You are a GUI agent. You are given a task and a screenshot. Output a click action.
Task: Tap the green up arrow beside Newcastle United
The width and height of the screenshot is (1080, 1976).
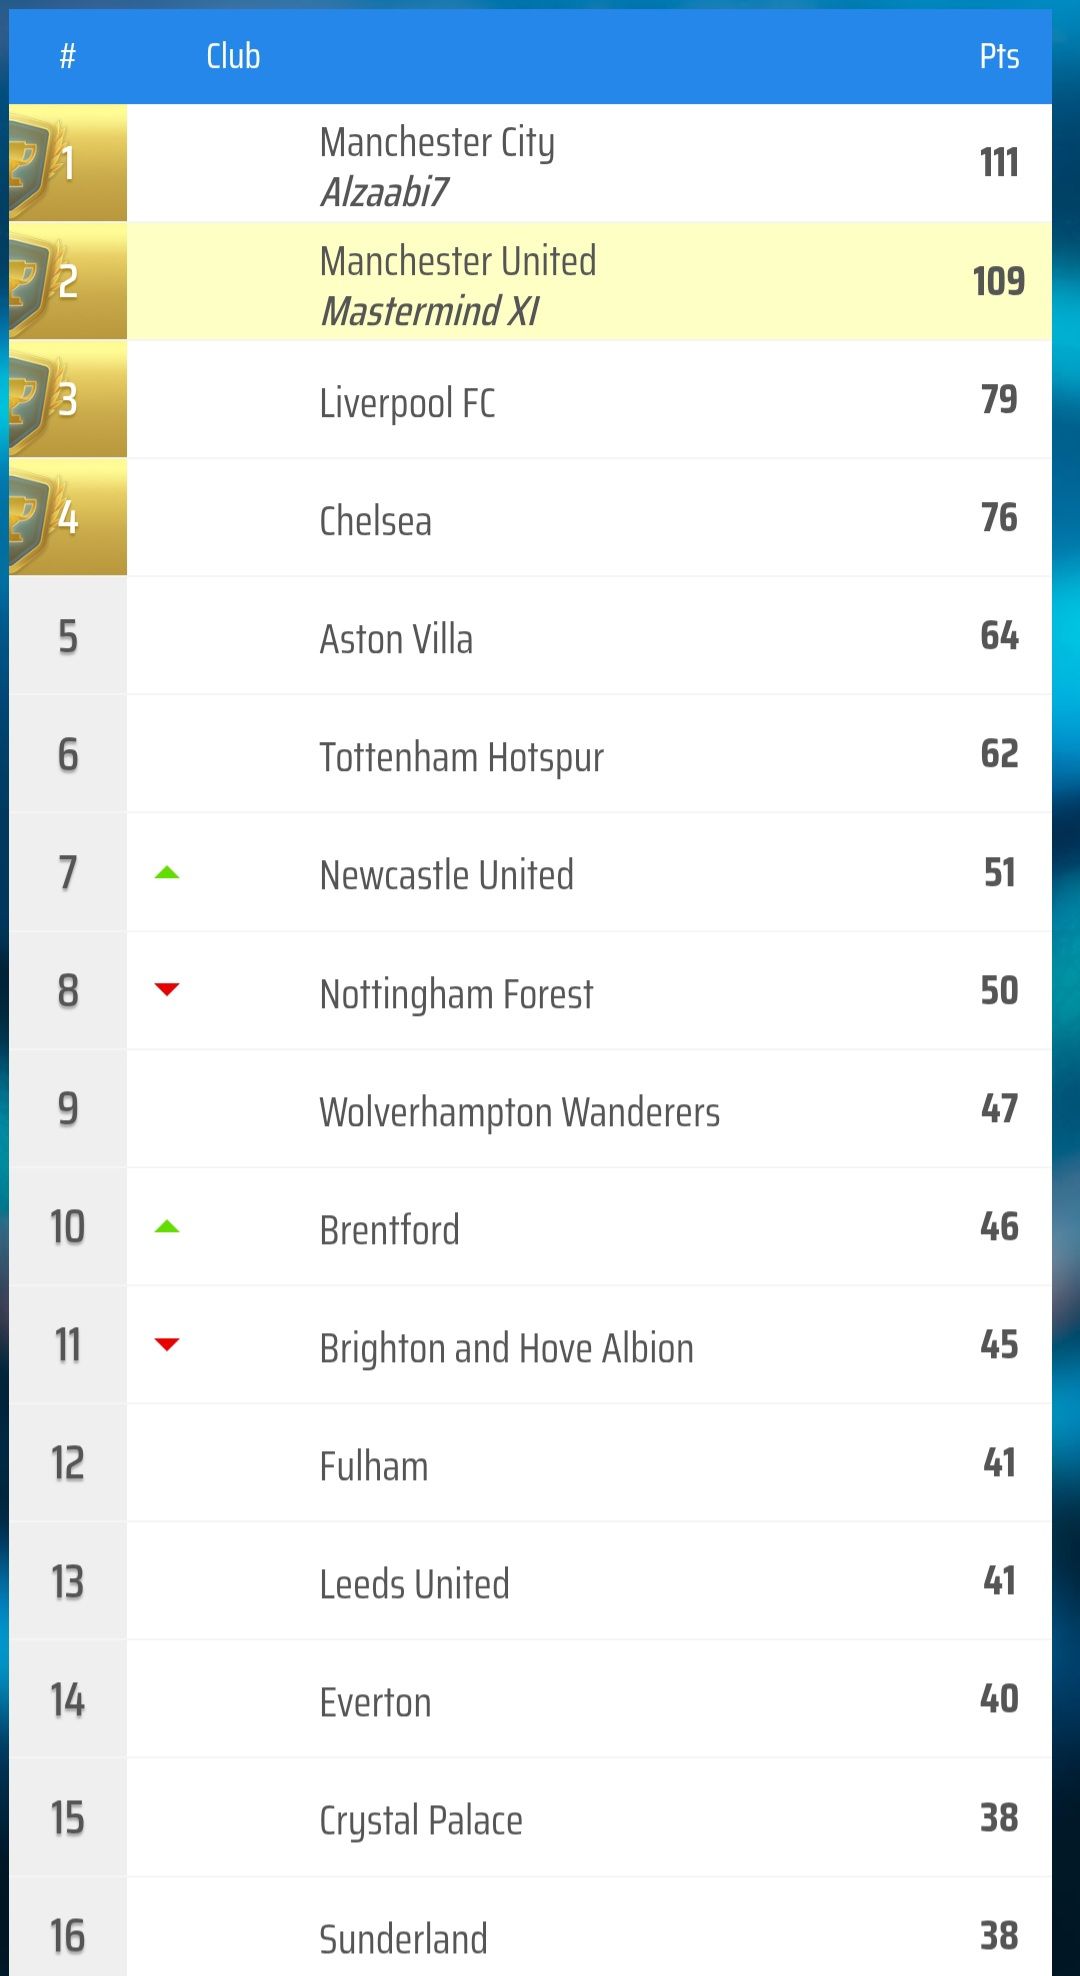[167, 873]
